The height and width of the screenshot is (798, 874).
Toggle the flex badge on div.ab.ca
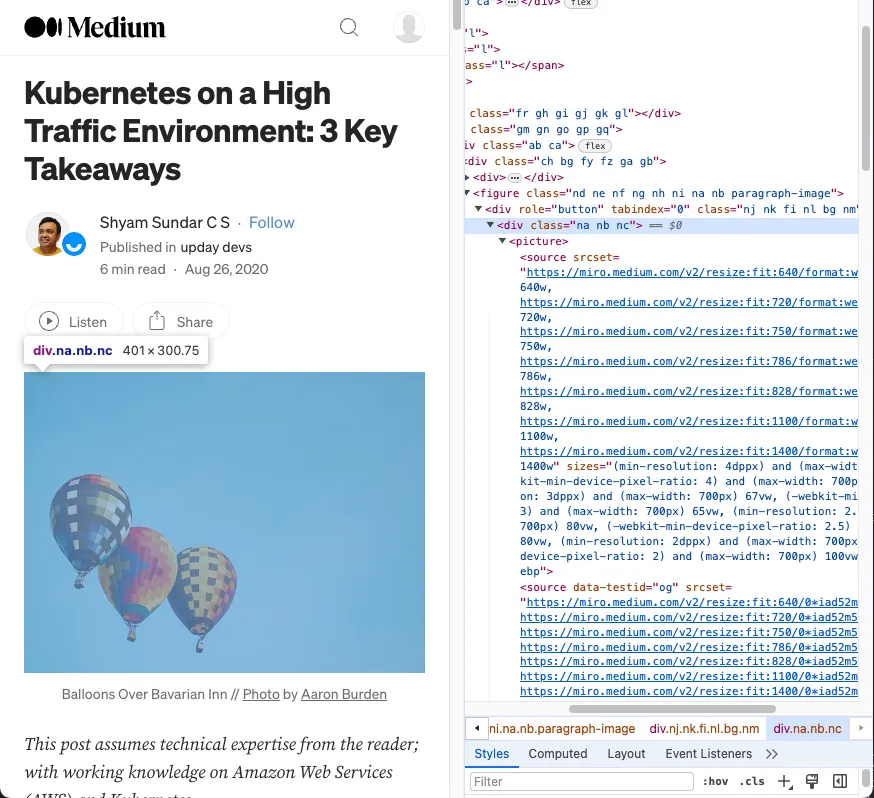[596, 146]
